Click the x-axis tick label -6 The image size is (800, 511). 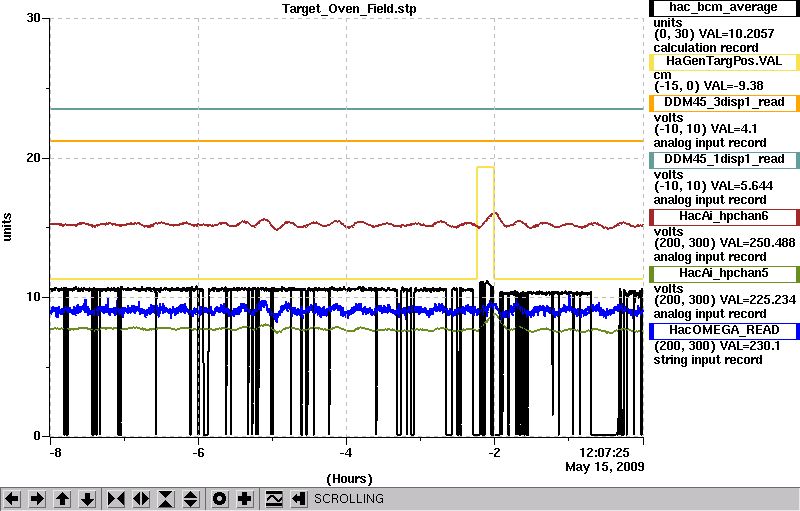pyautogui.click(x=198, y=452)
